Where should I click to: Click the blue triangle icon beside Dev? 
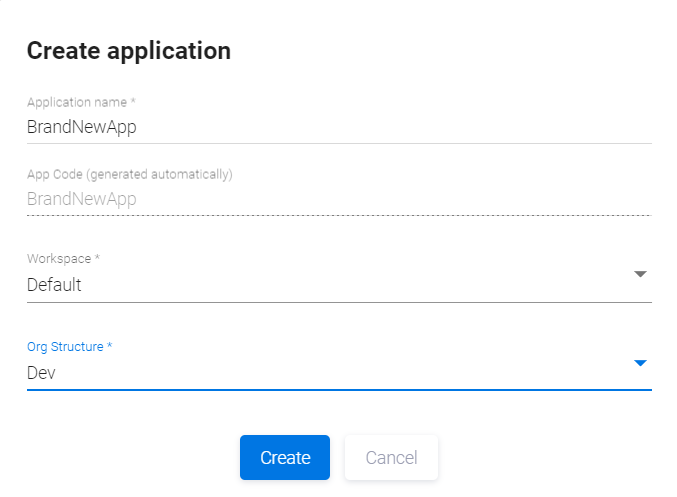pos(641,362)
